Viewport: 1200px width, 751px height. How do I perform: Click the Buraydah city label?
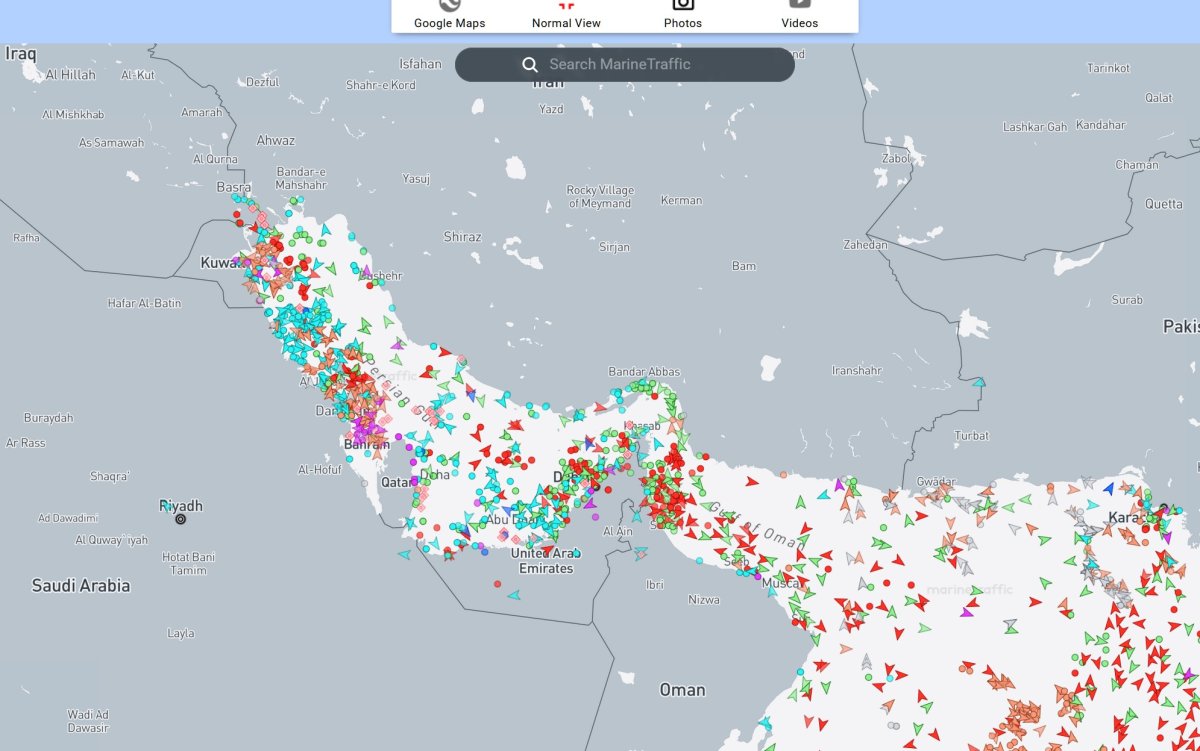(x=48, y=417)
